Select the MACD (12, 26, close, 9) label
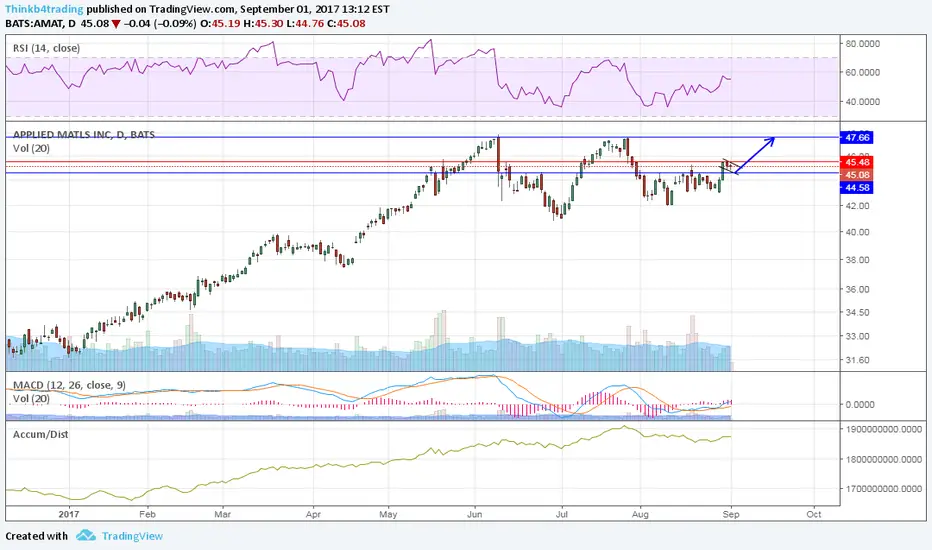932x550 pixels. pos(70,385)
